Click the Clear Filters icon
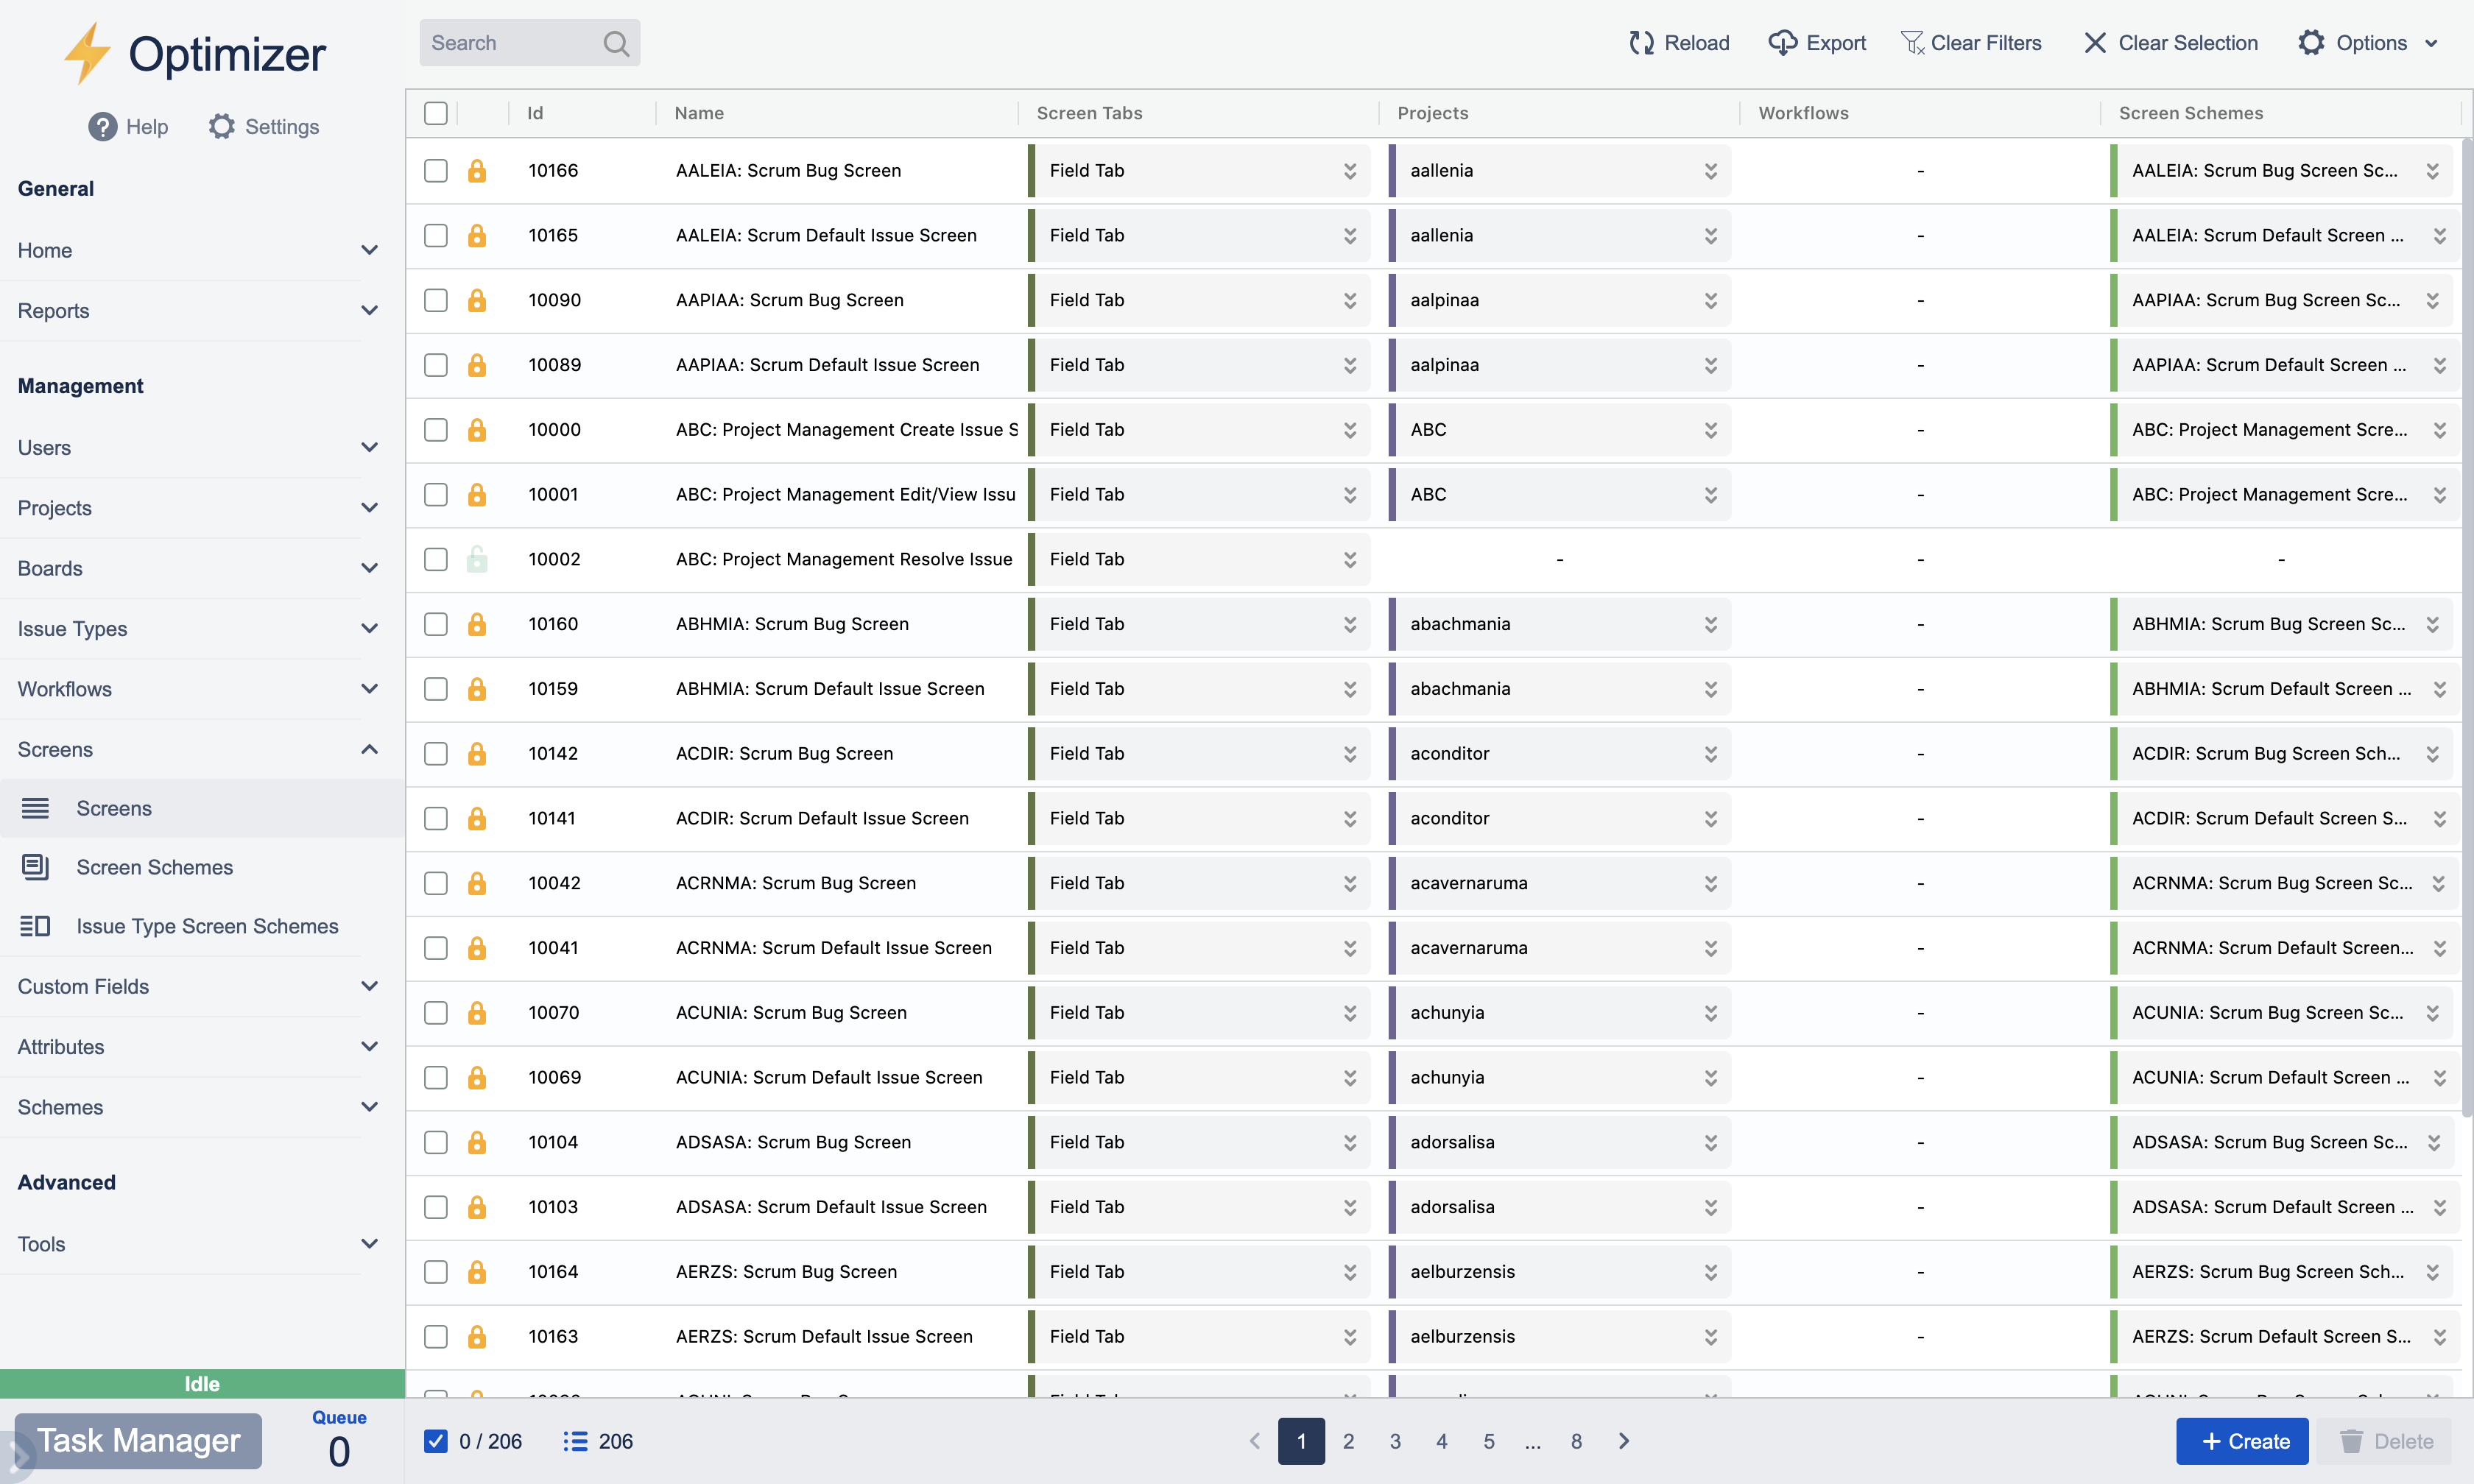 pos(1914,43)
